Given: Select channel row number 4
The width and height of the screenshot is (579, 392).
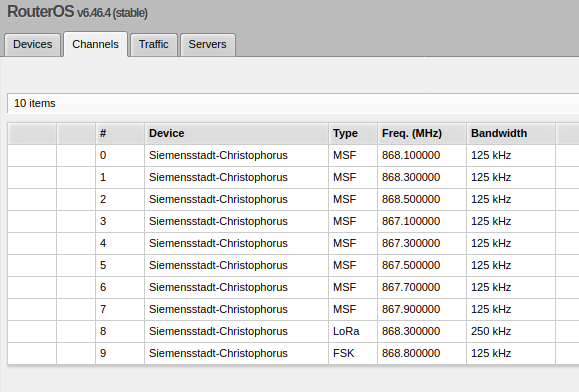Looking at the screenshot, I should point(293,243).
